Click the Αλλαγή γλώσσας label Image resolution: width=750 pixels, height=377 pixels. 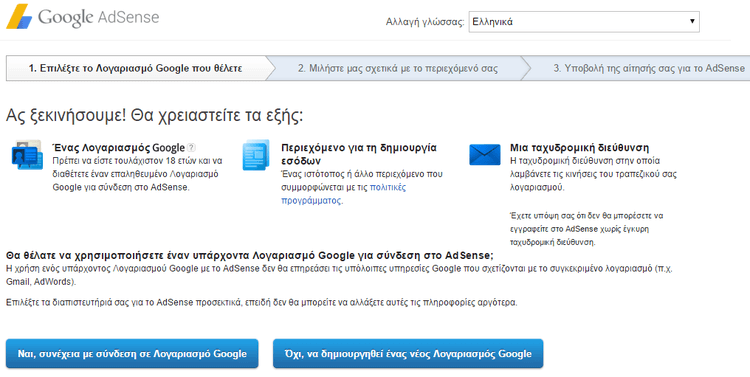pos(425,22)
